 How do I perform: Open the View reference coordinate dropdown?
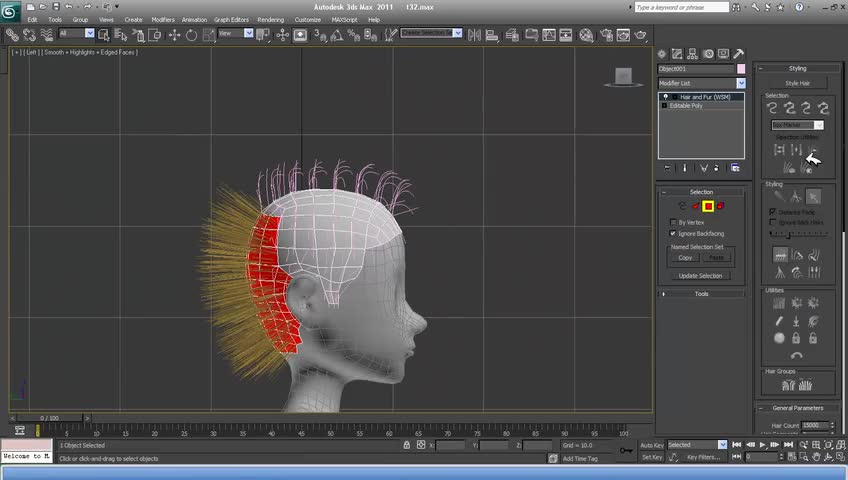pos(236,34)
